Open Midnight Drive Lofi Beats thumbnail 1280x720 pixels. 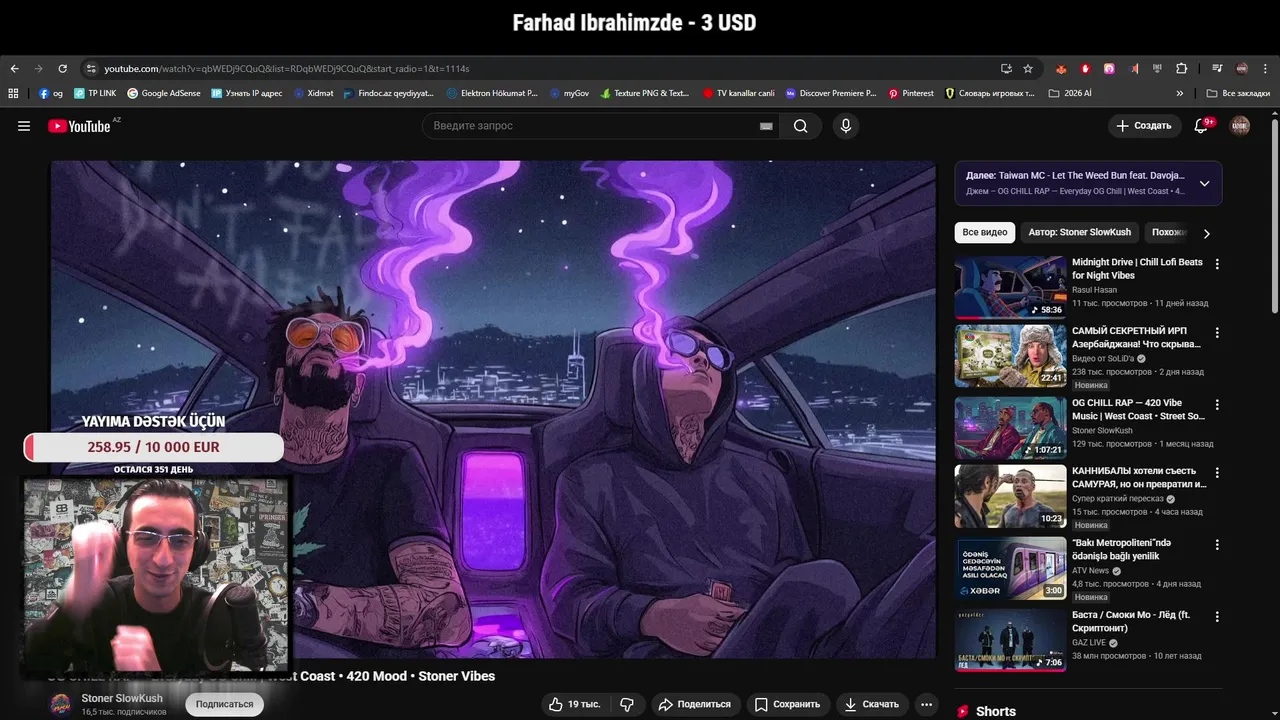[x=1010, y=287]
